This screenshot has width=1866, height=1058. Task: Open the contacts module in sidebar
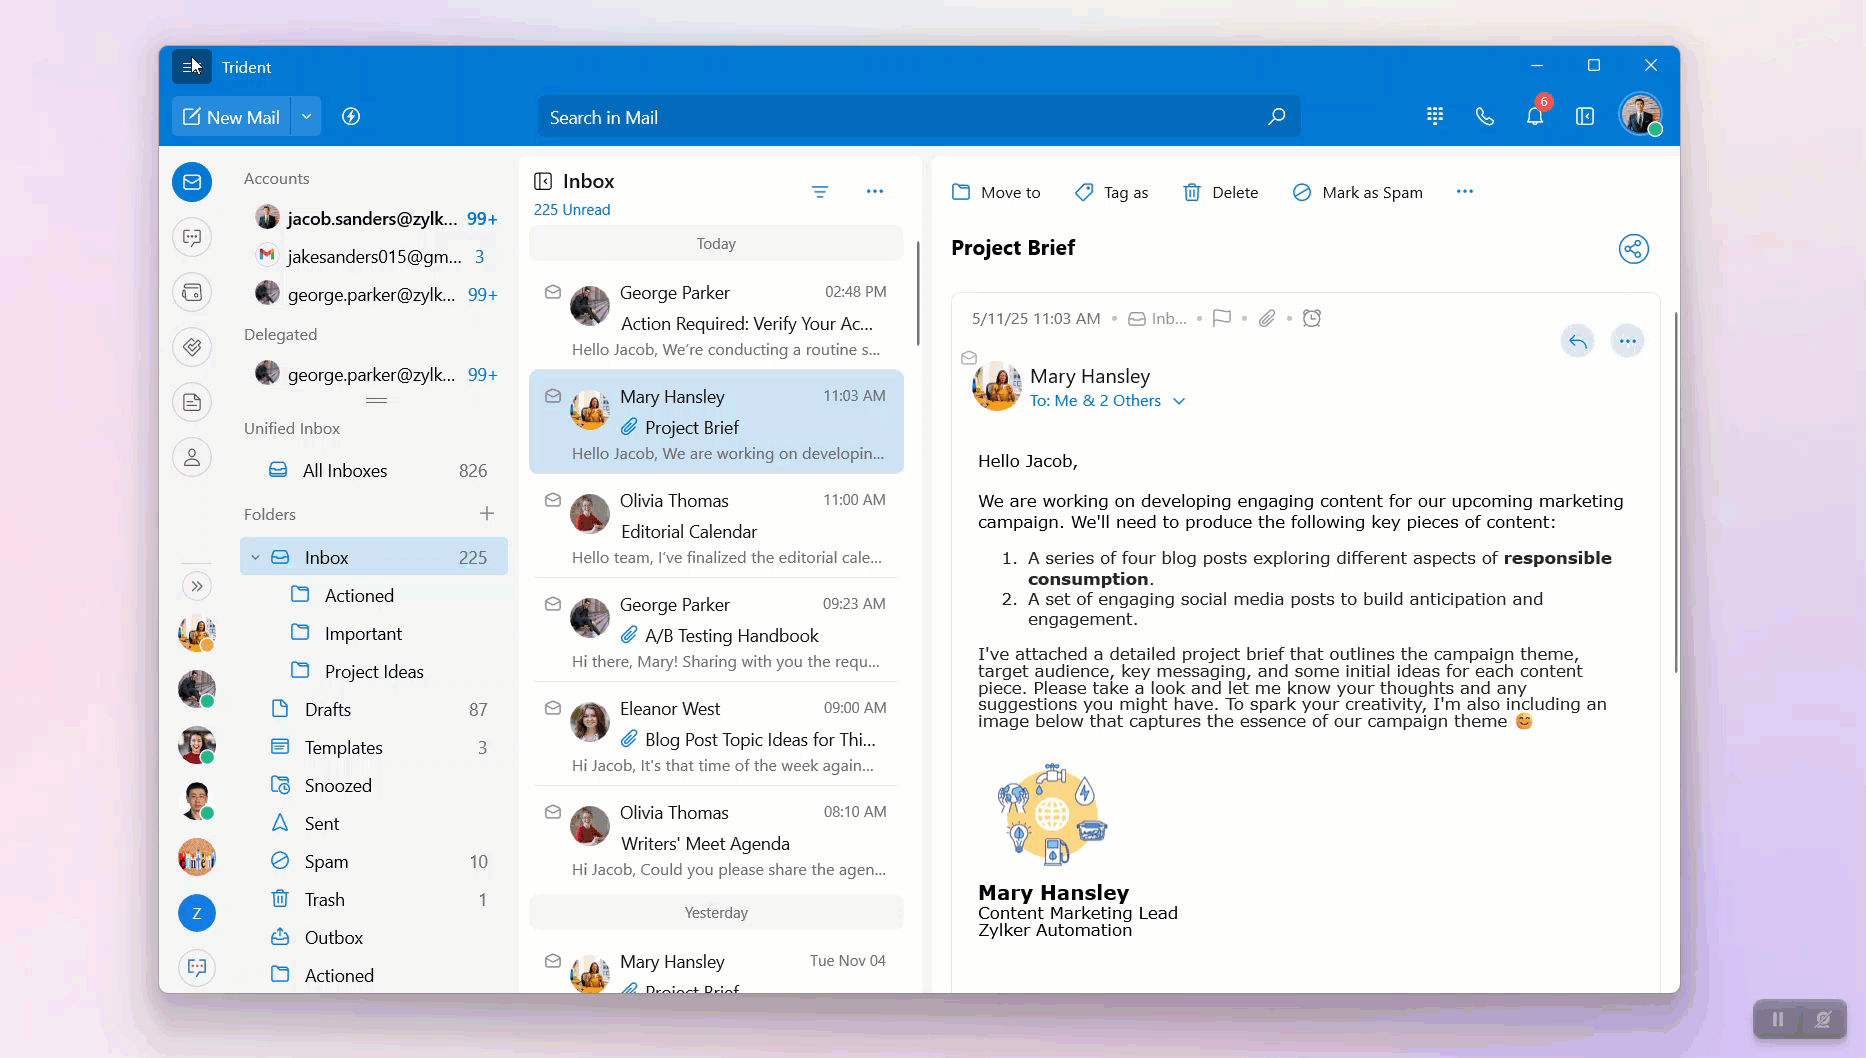[x=192, y=457]
